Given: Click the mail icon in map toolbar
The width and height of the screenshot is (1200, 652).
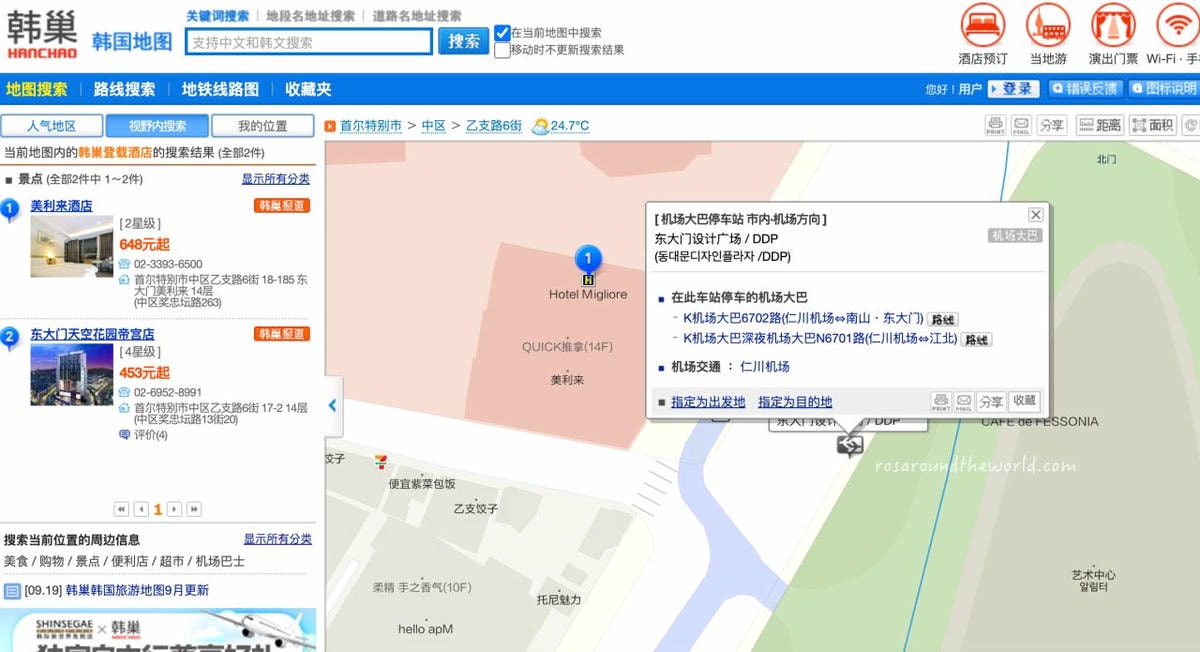Looking at the screenshot, I should coord(1021,125).
